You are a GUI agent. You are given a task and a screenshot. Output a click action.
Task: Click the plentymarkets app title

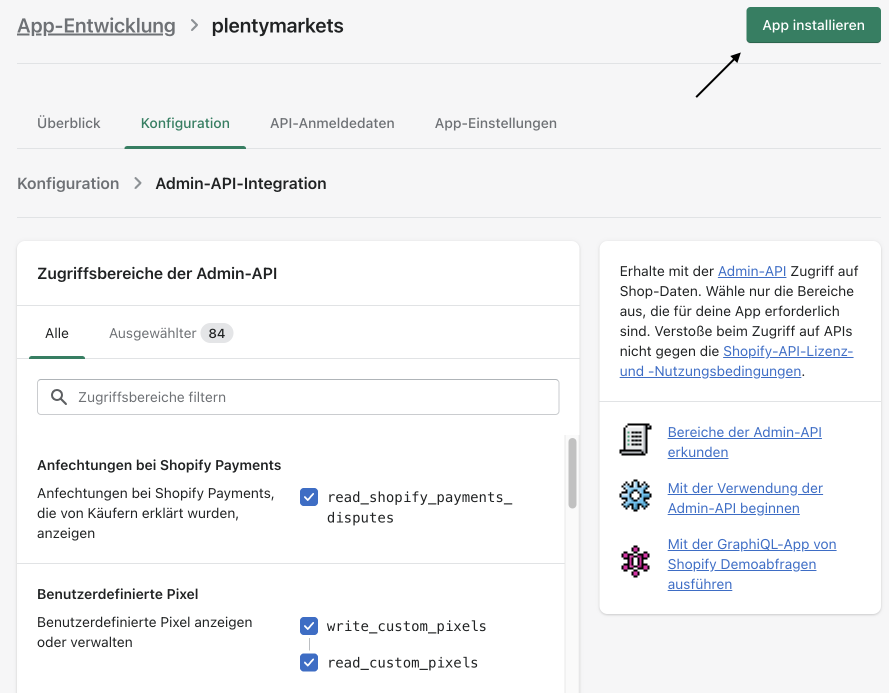pyautogui.click(x=277, y=26)
